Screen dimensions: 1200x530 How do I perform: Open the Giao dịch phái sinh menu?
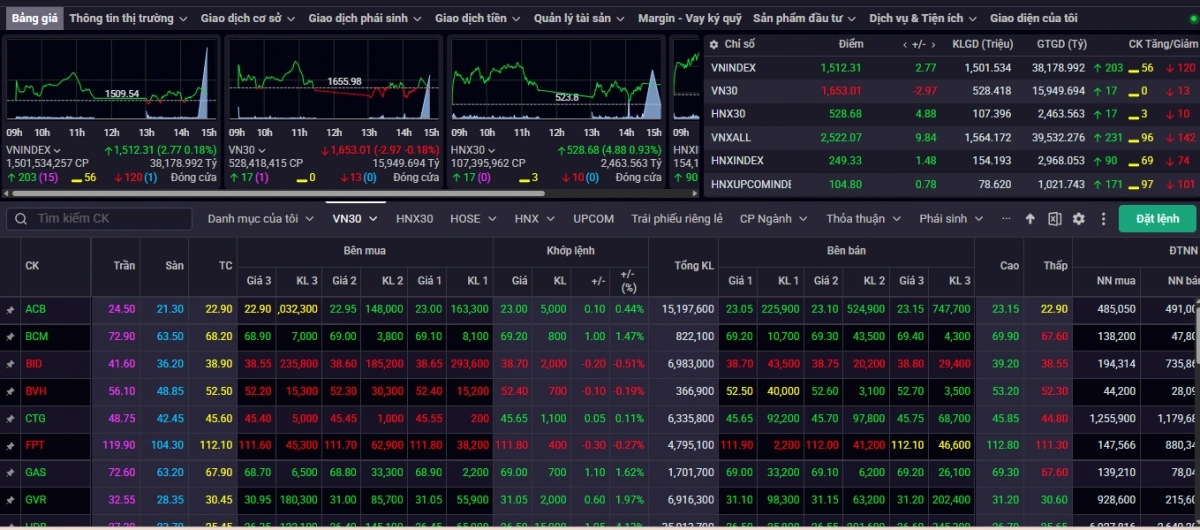365,18
